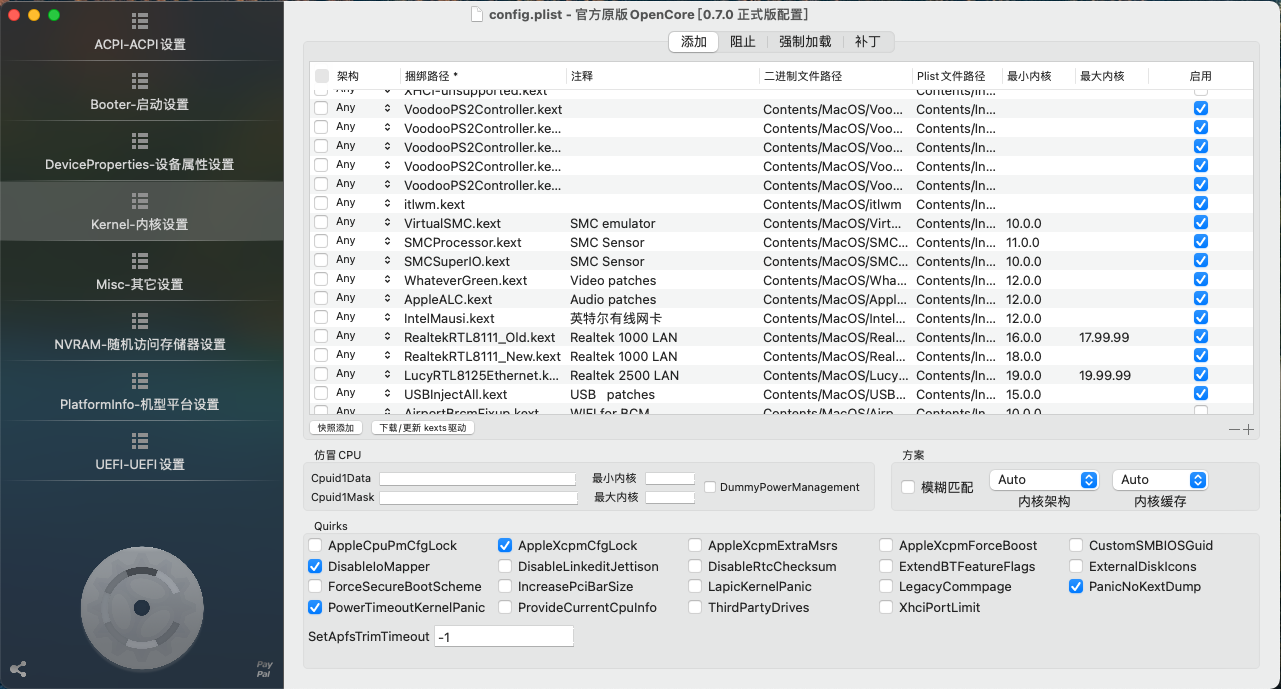Screen dimensions: 1281x689
Task: Open the ACPI settings section icon
Action: point(140,21)
